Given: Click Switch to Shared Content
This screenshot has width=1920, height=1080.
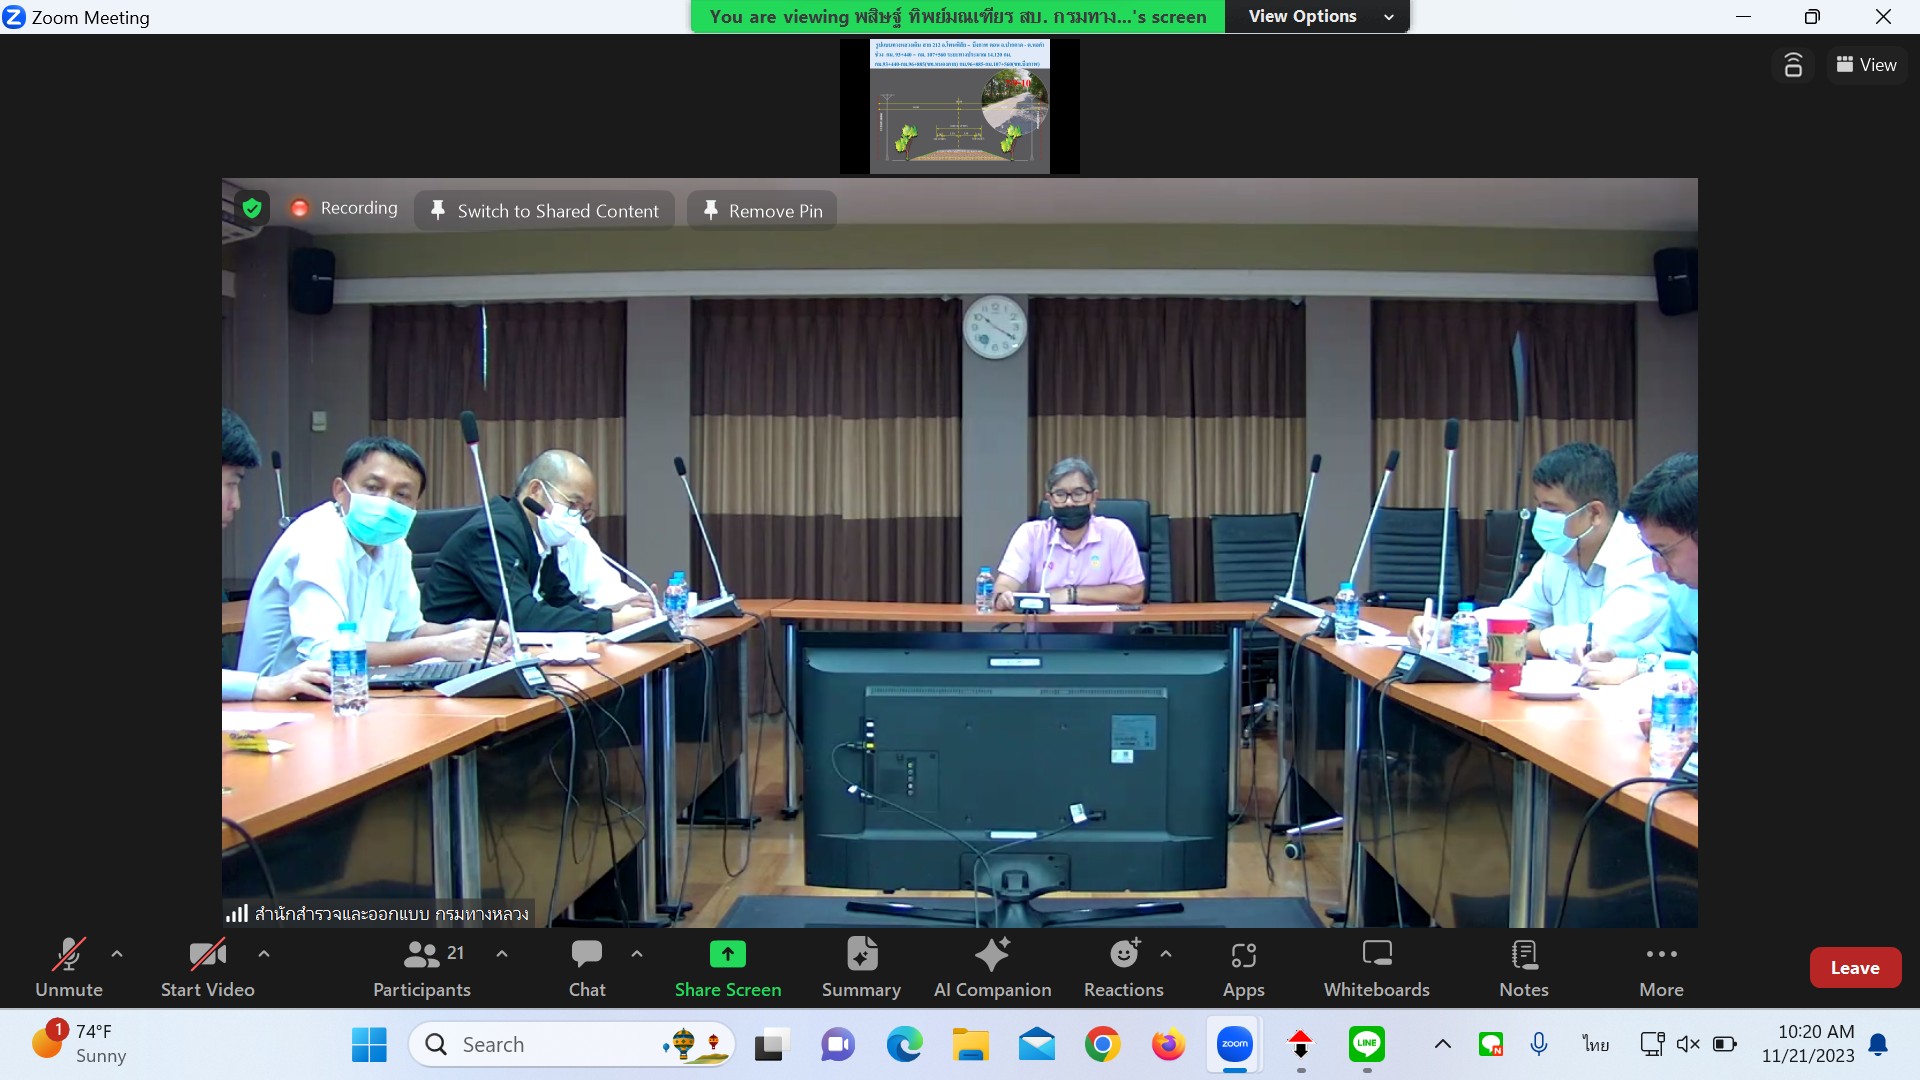Looking at the screenshot, I should pyautogui.click(x=545, y=211).
